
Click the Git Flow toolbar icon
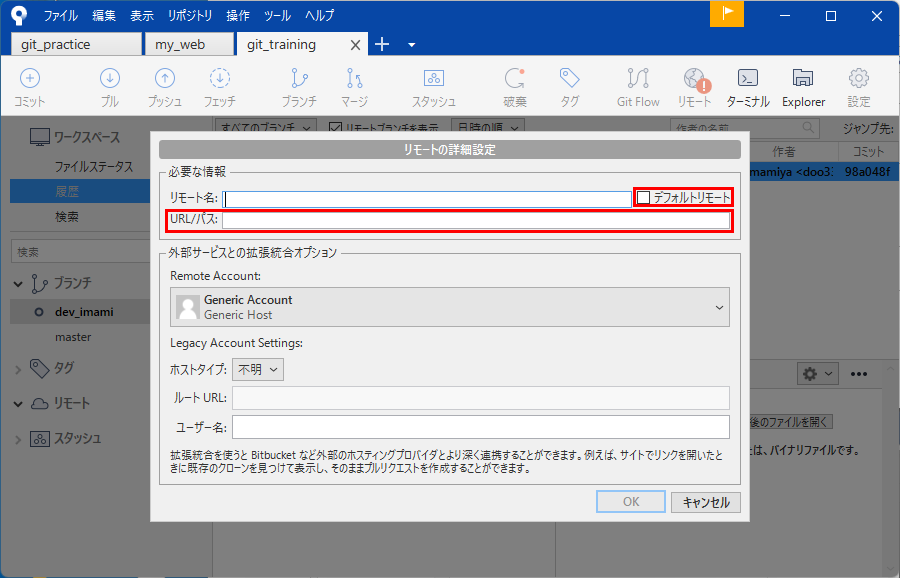tap(638, 87)
